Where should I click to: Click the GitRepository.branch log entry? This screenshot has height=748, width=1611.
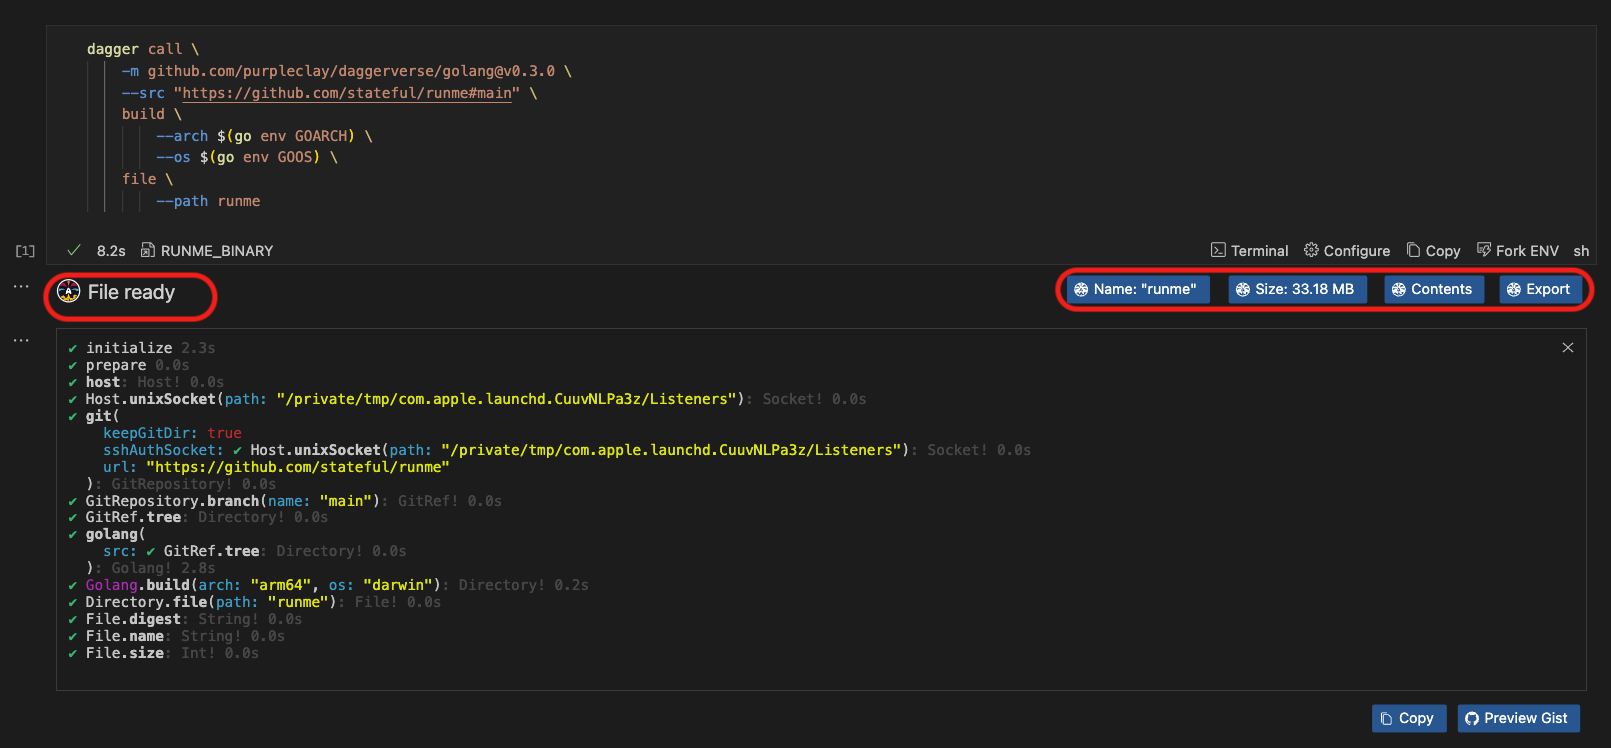pyautogui.click(x=285, y=501)
